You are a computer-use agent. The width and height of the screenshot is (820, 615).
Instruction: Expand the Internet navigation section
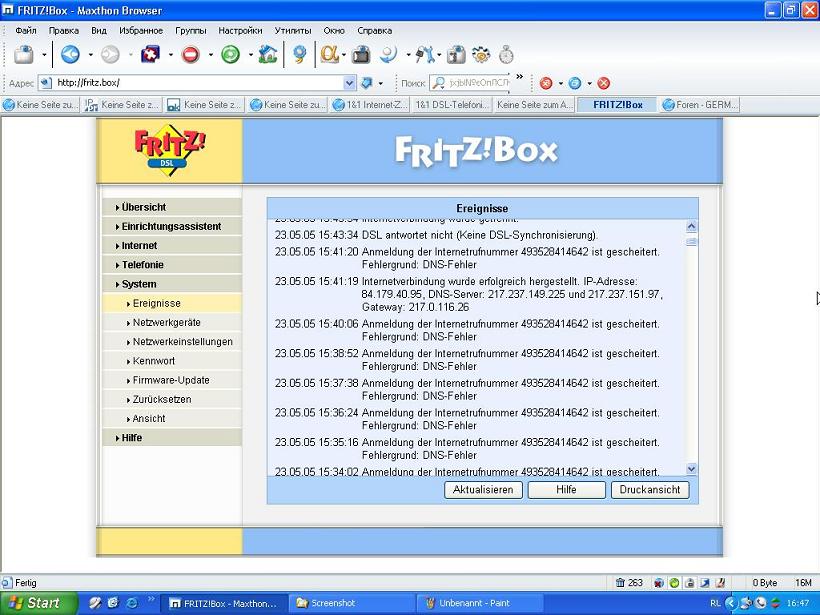pyautogui.click(x=172, y=245)
